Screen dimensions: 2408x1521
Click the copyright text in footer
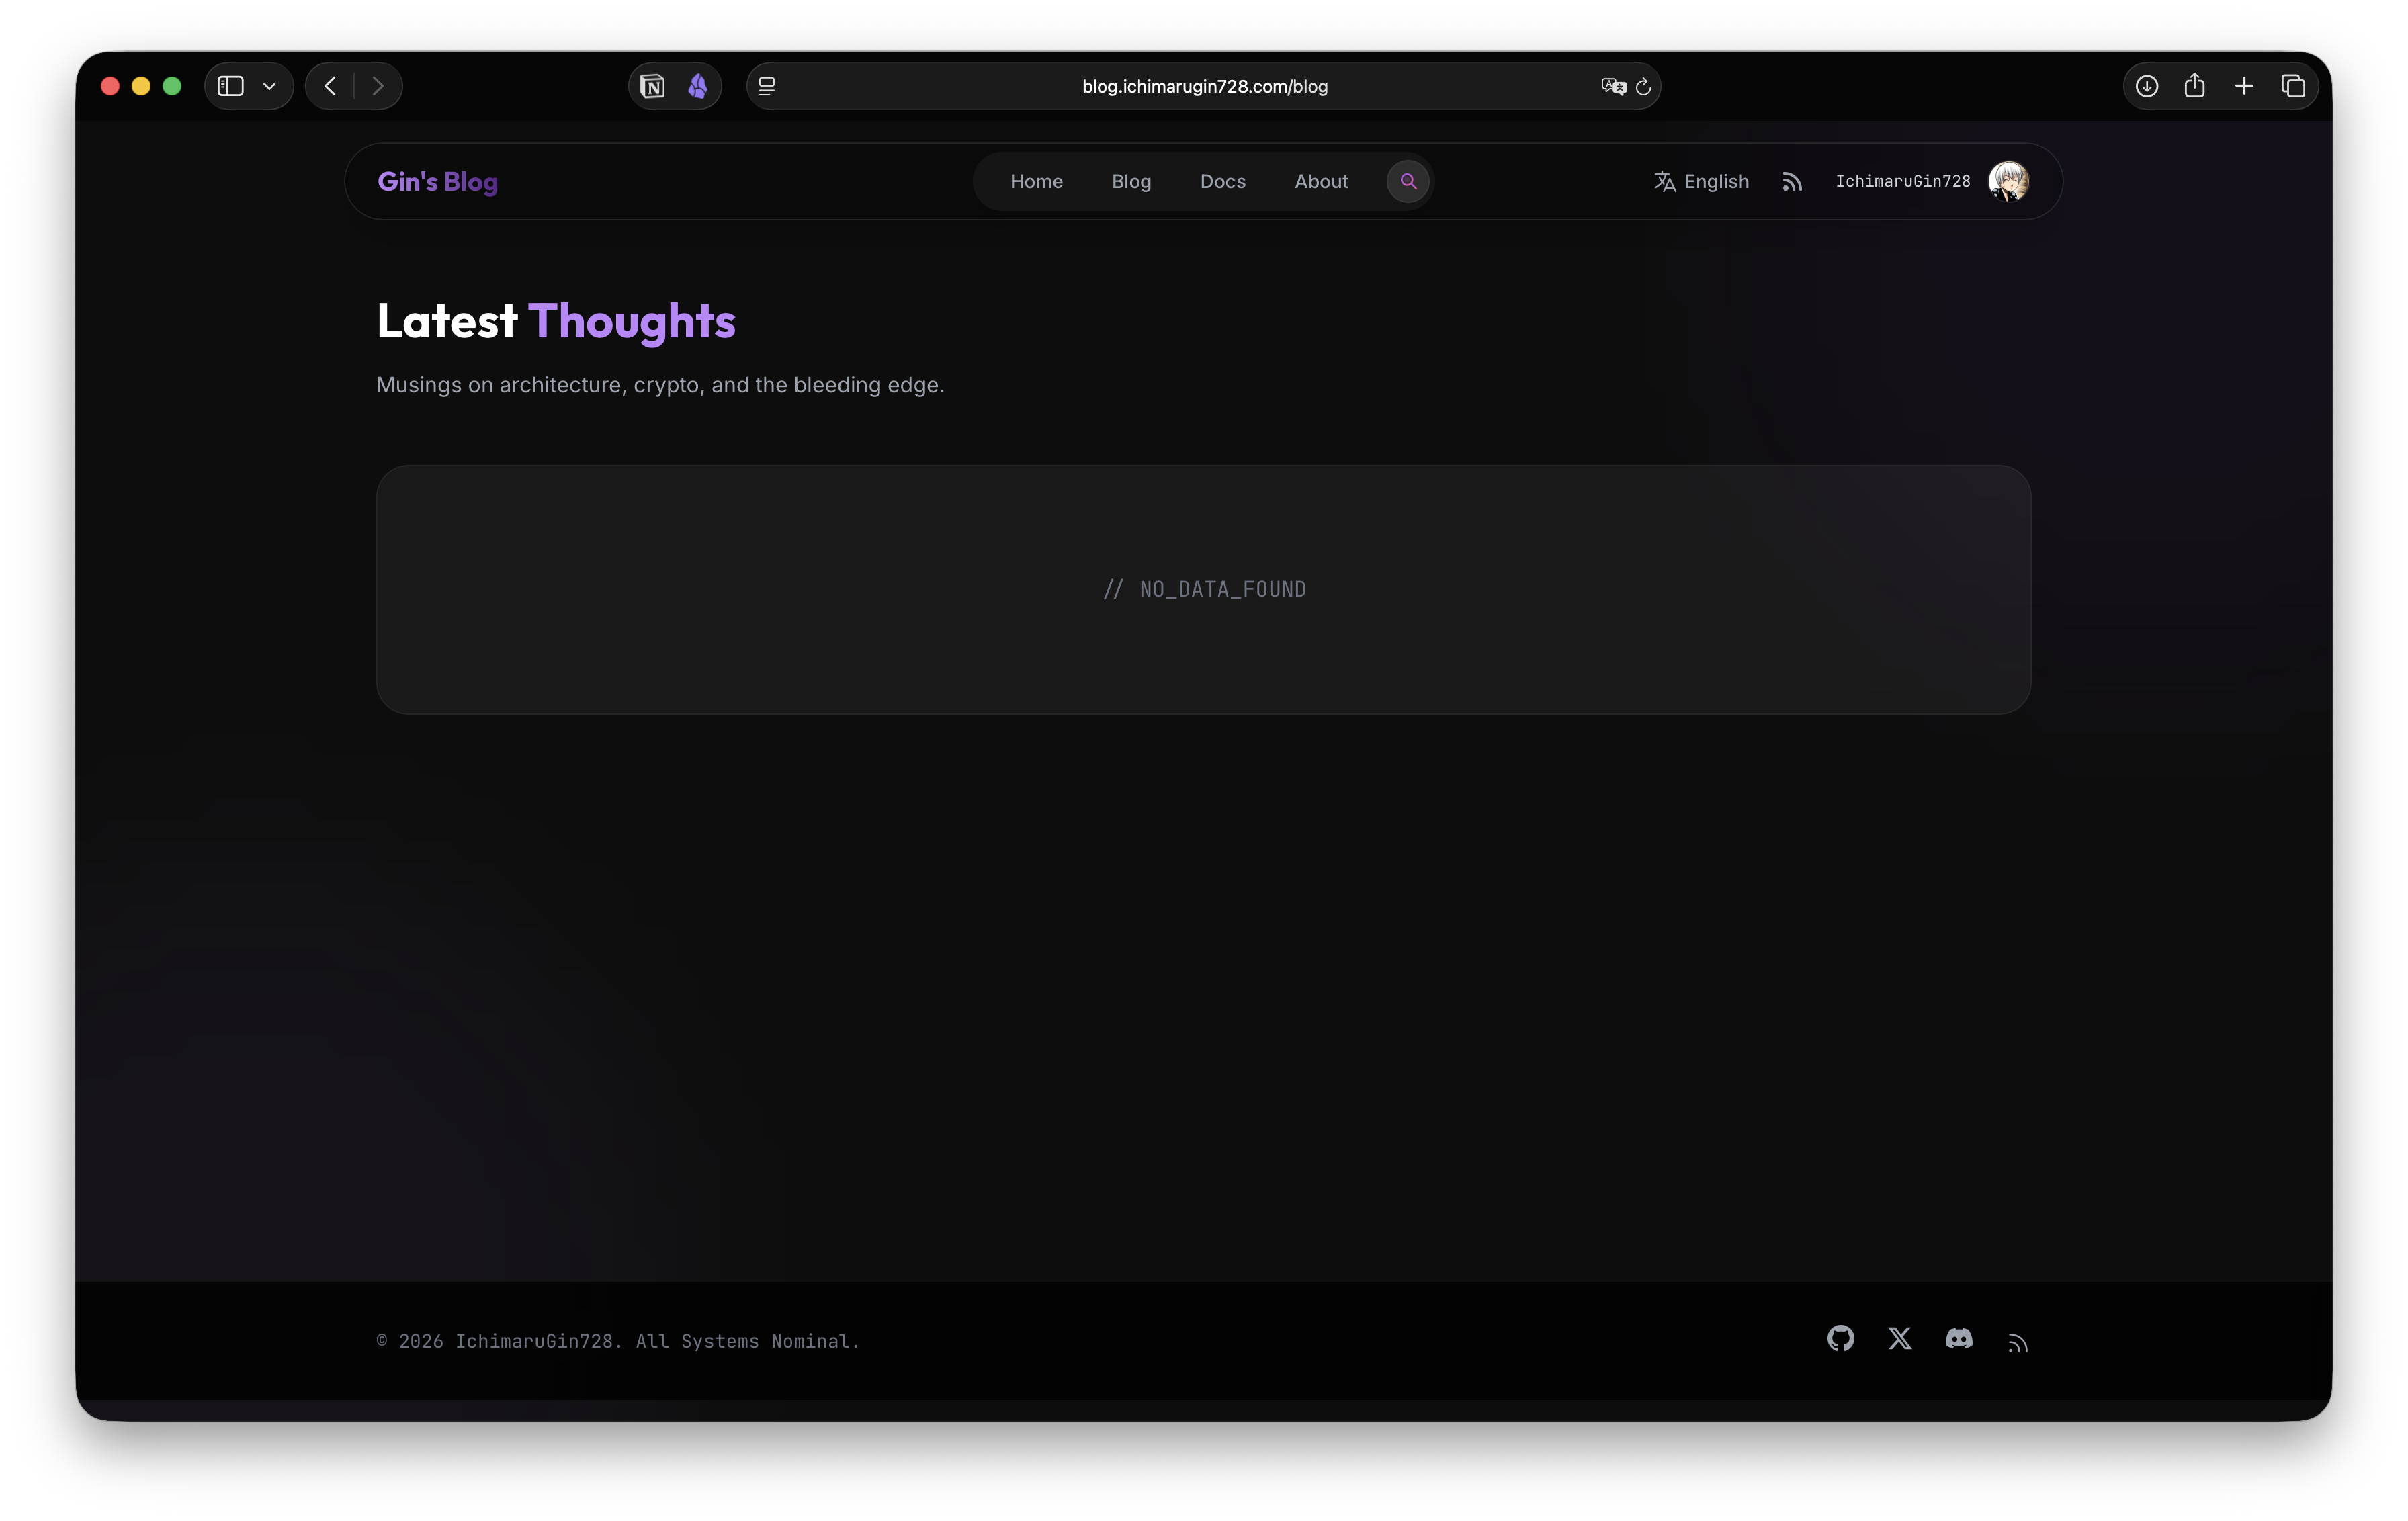pos(618,1341)
